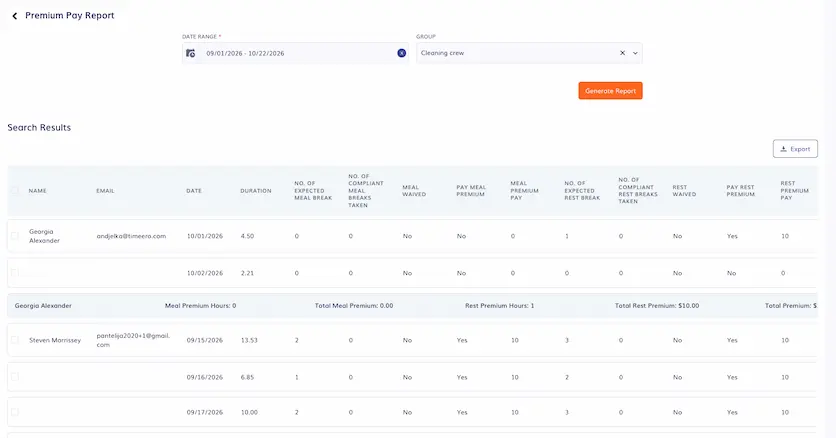The height and width of the screenshot is (438, 836).
Task: Click the 09/15/2026 date cell
Action: [205, 340]
